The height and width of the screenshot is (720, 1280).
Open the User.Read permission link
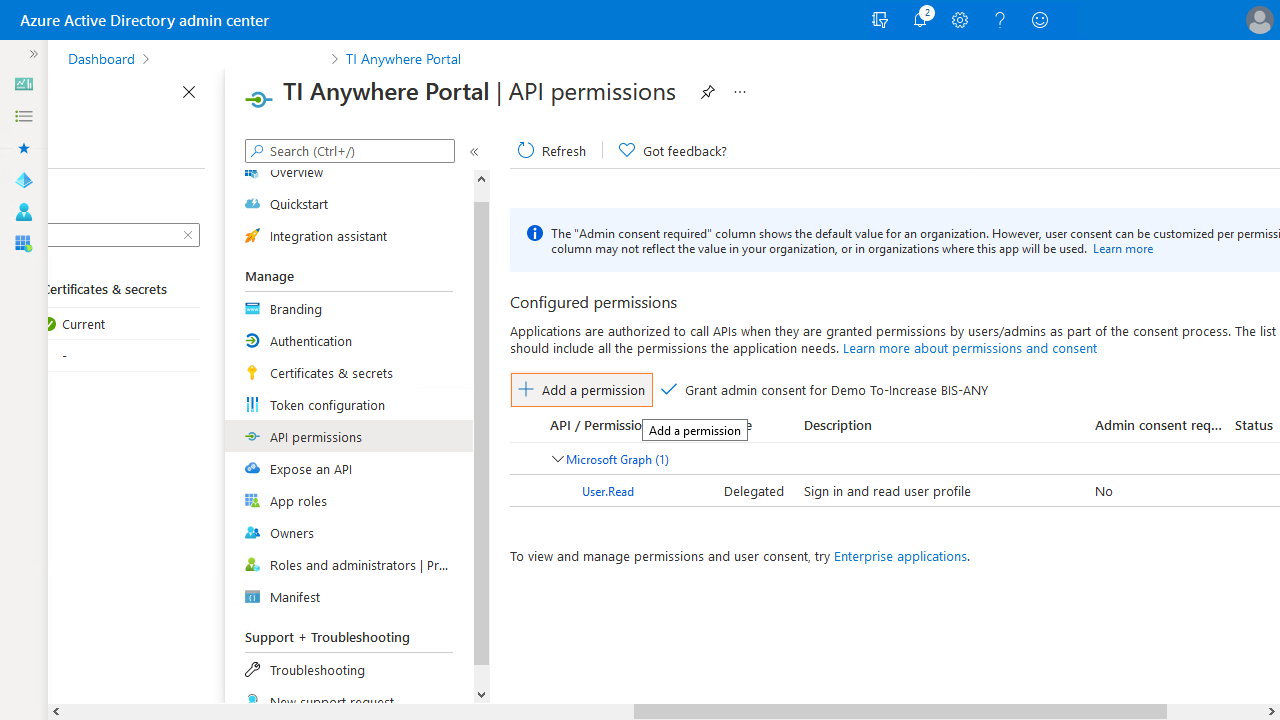tap(608, 491)
